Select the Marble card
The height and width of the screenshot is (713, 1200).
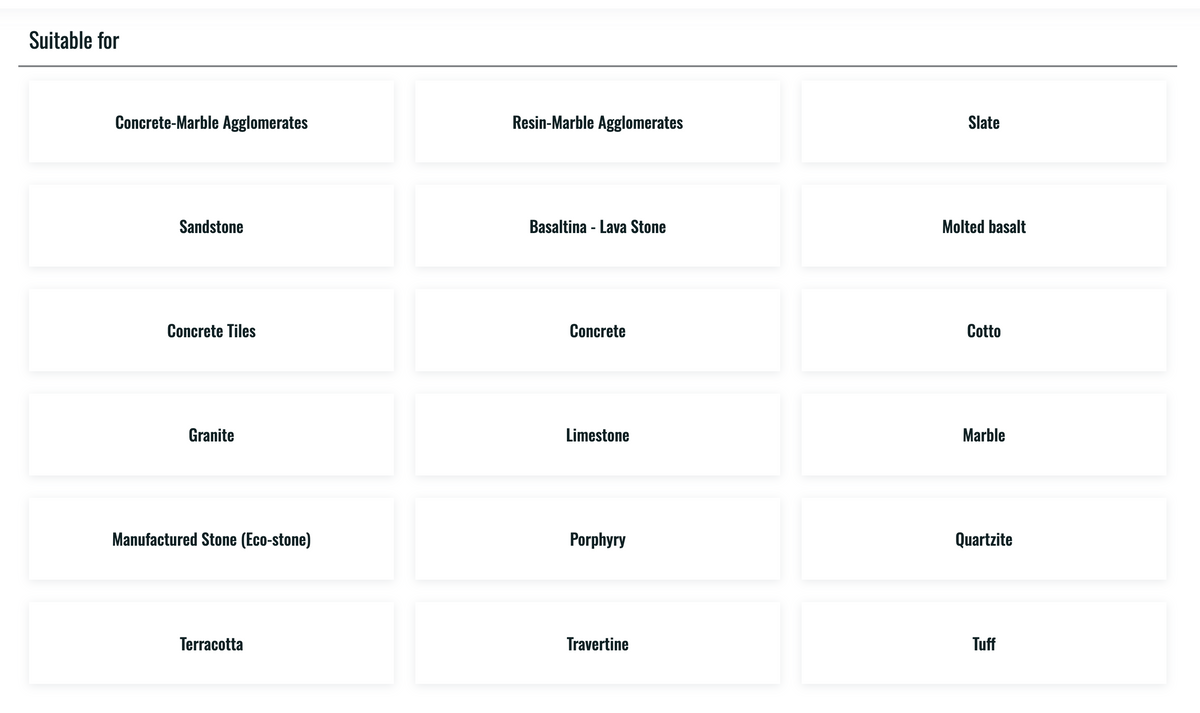pyautogui.click(x=984, y=435)
